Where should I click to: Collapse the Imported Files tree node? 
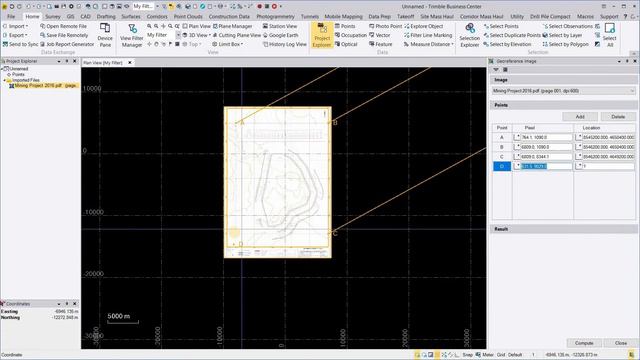coord(4,80)
